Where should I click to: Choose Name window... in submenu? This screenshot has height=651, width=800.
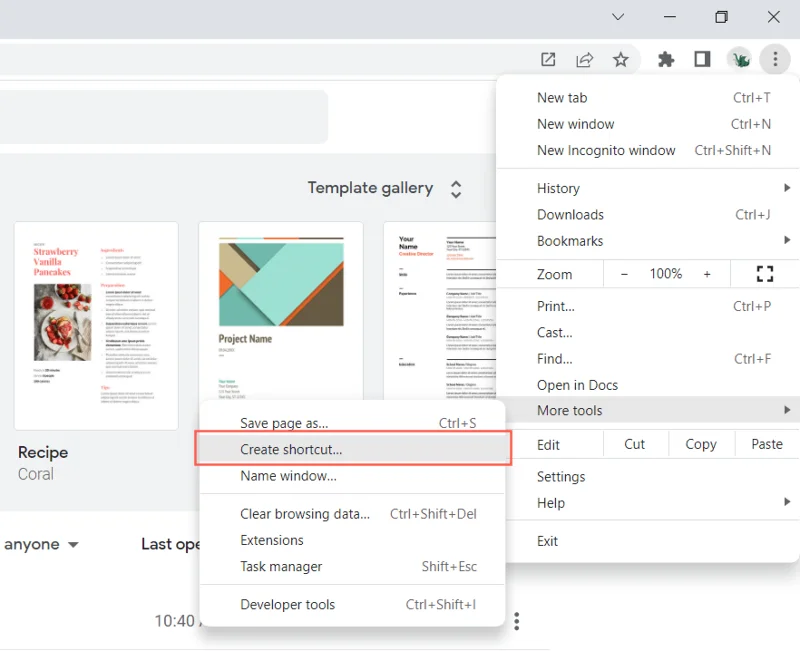tap(353, 476)
